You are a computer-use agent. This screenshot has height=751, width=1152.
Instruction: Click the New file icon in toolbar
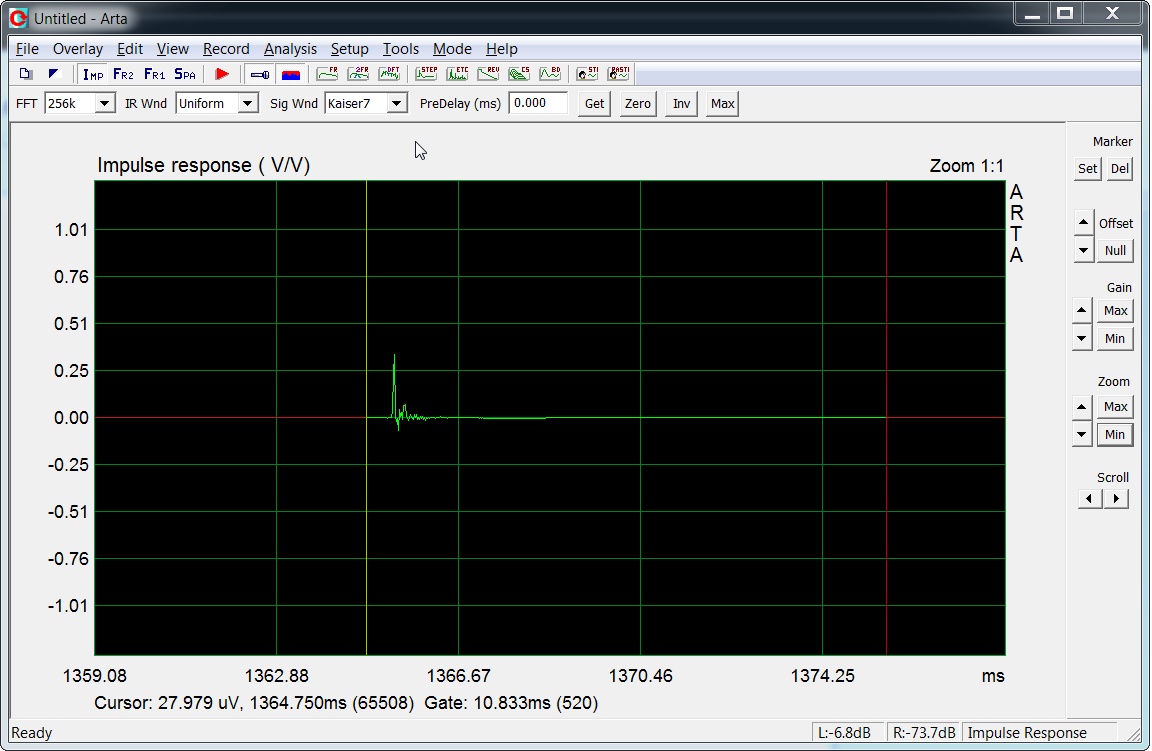click(x=26, y=74)
